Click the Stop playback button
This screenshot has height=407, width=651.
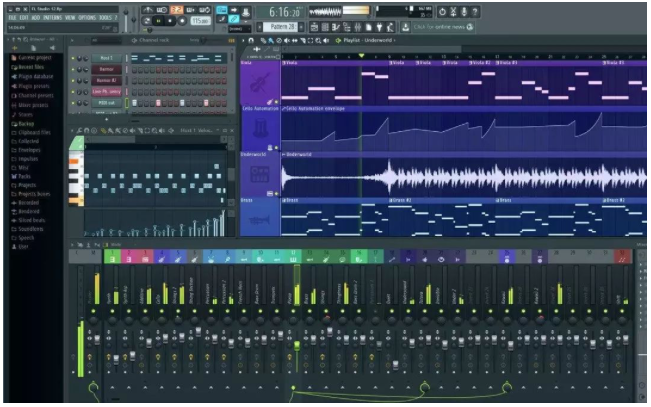point(170,21)
